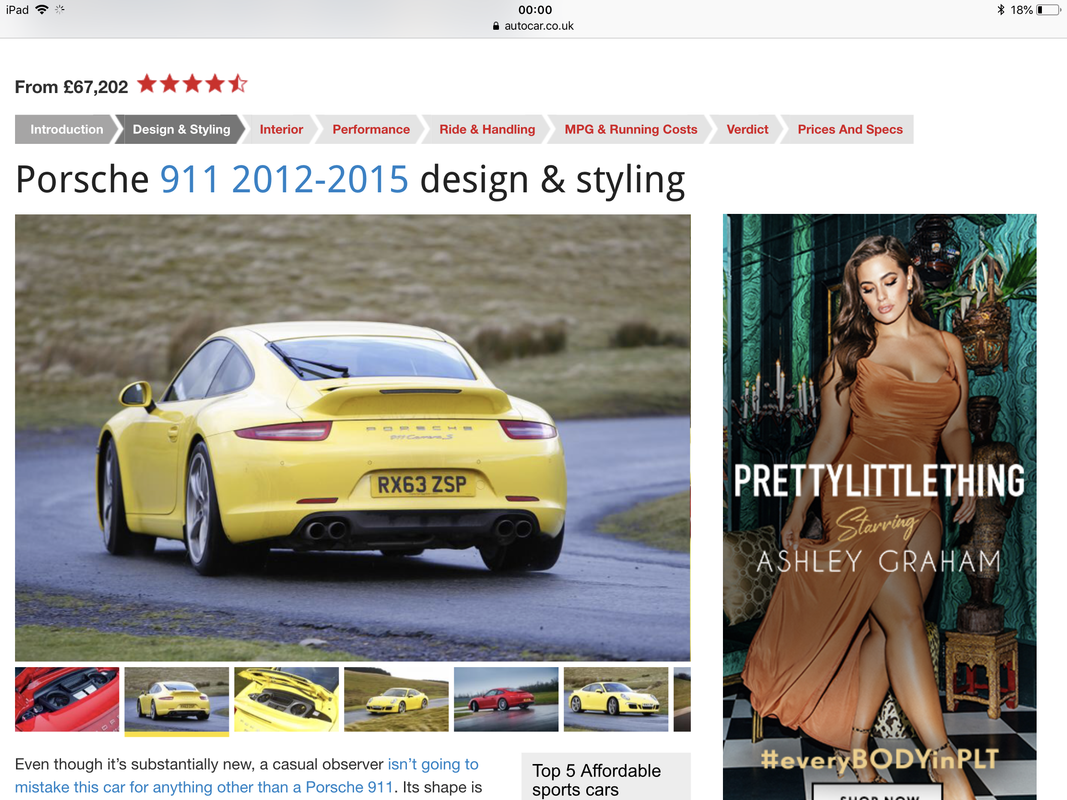Tap the Bluetooth status icon
Image resolution: width=1067 pixels, height=800 pixels.
pos(1000,10)
